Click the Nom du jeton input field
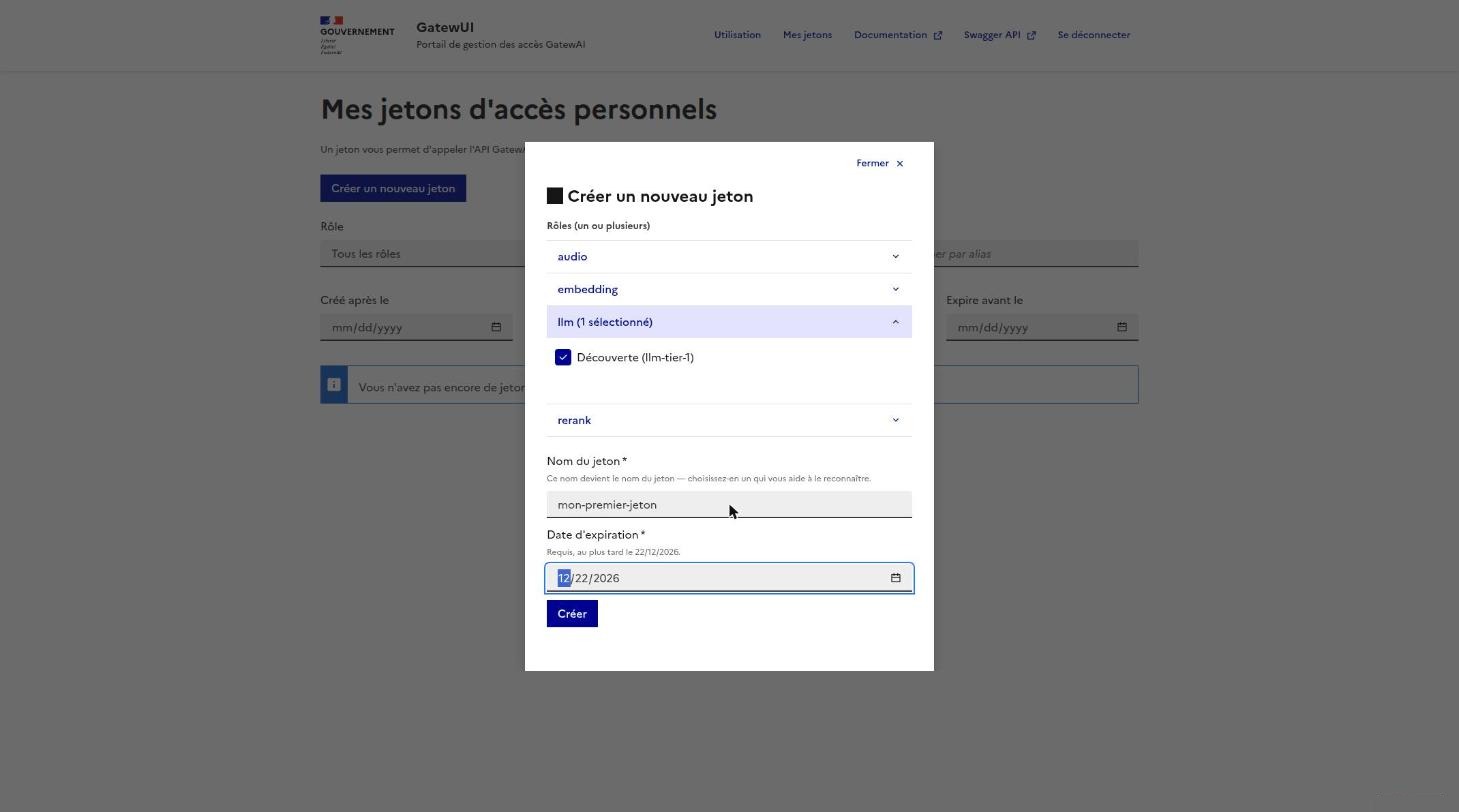Viewport: 1459px width, 812px height. coord(729,505)
